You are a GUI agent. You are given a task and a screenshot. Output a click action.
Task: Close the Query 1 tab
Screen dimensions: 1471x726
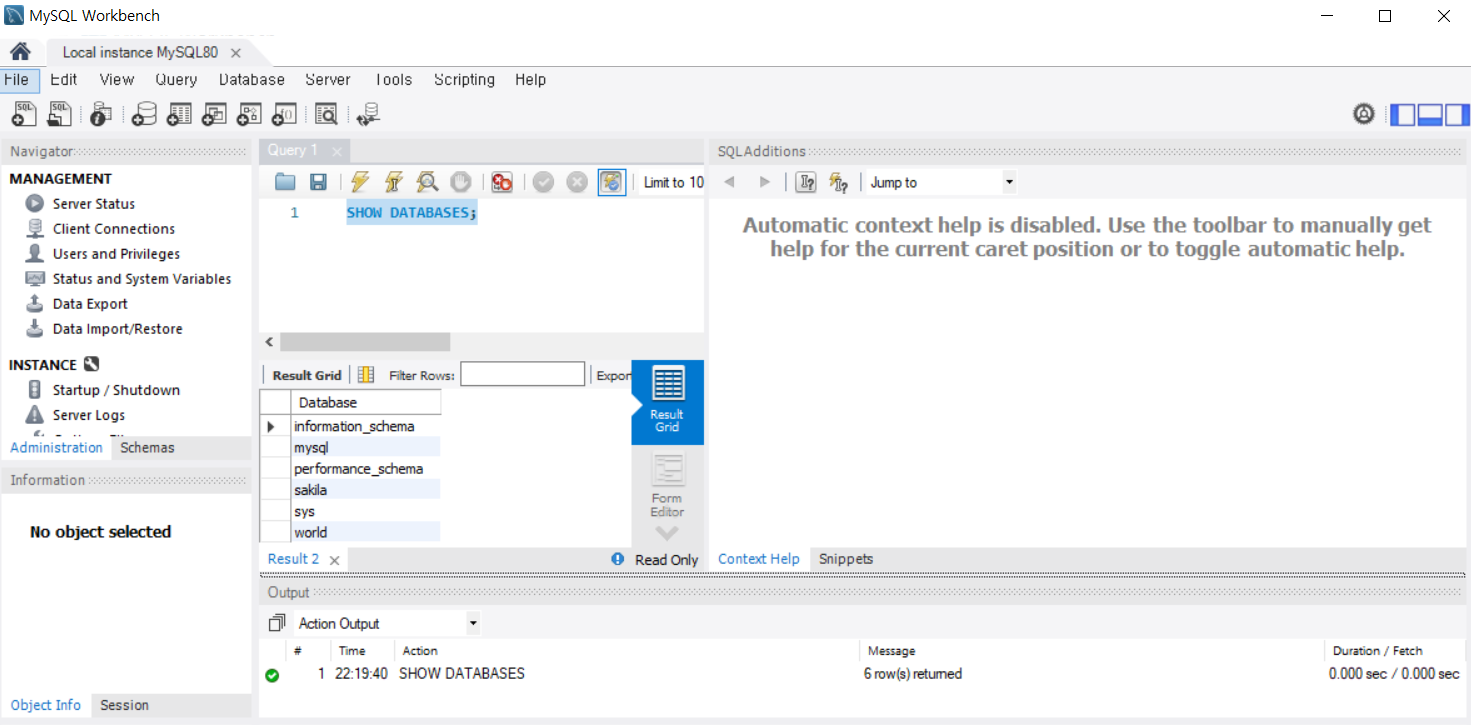tap(337, 151)
